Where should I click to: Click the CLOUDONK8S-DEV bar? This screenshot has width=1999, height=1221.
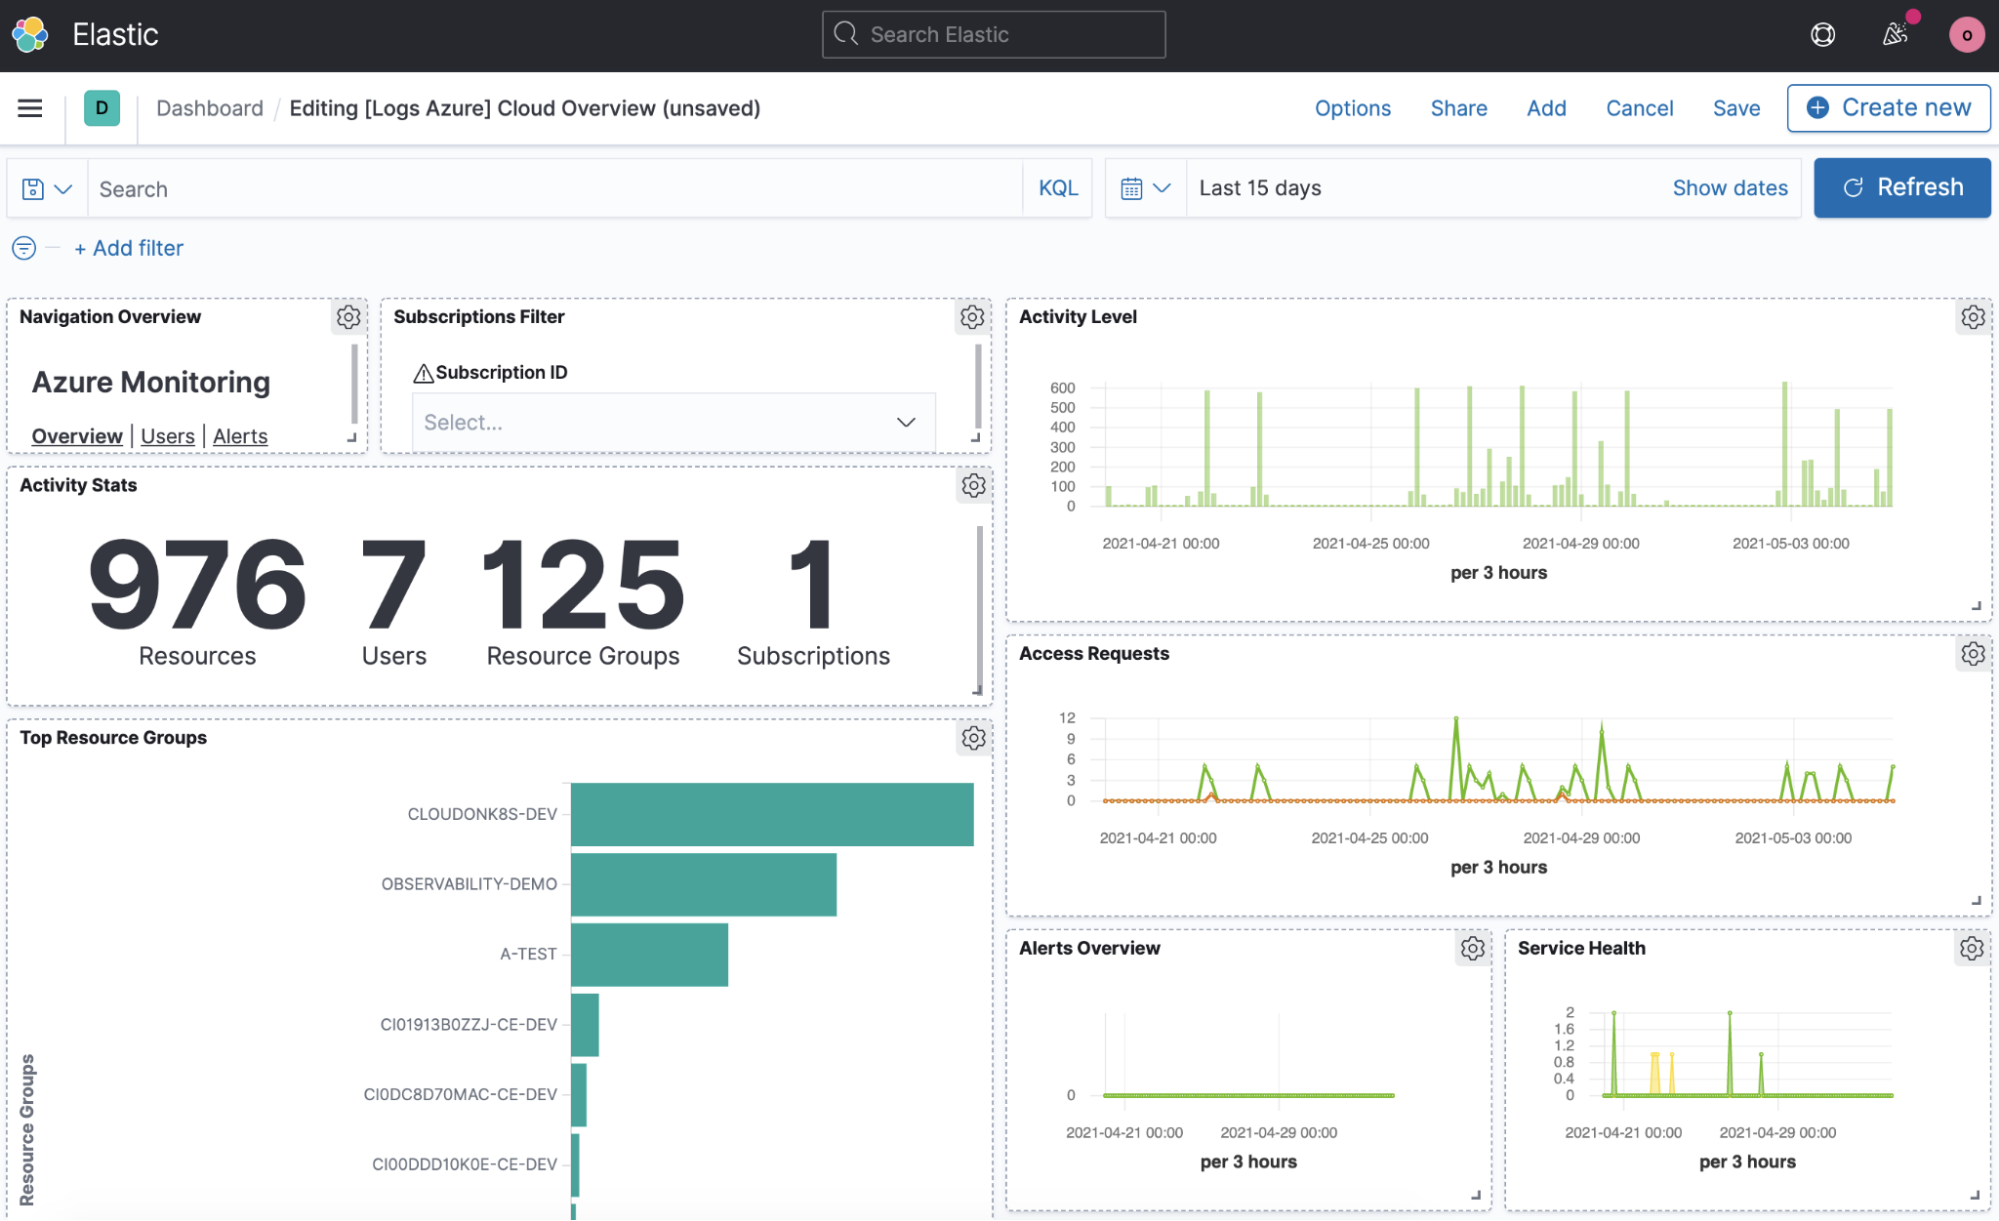pos(772,814)
